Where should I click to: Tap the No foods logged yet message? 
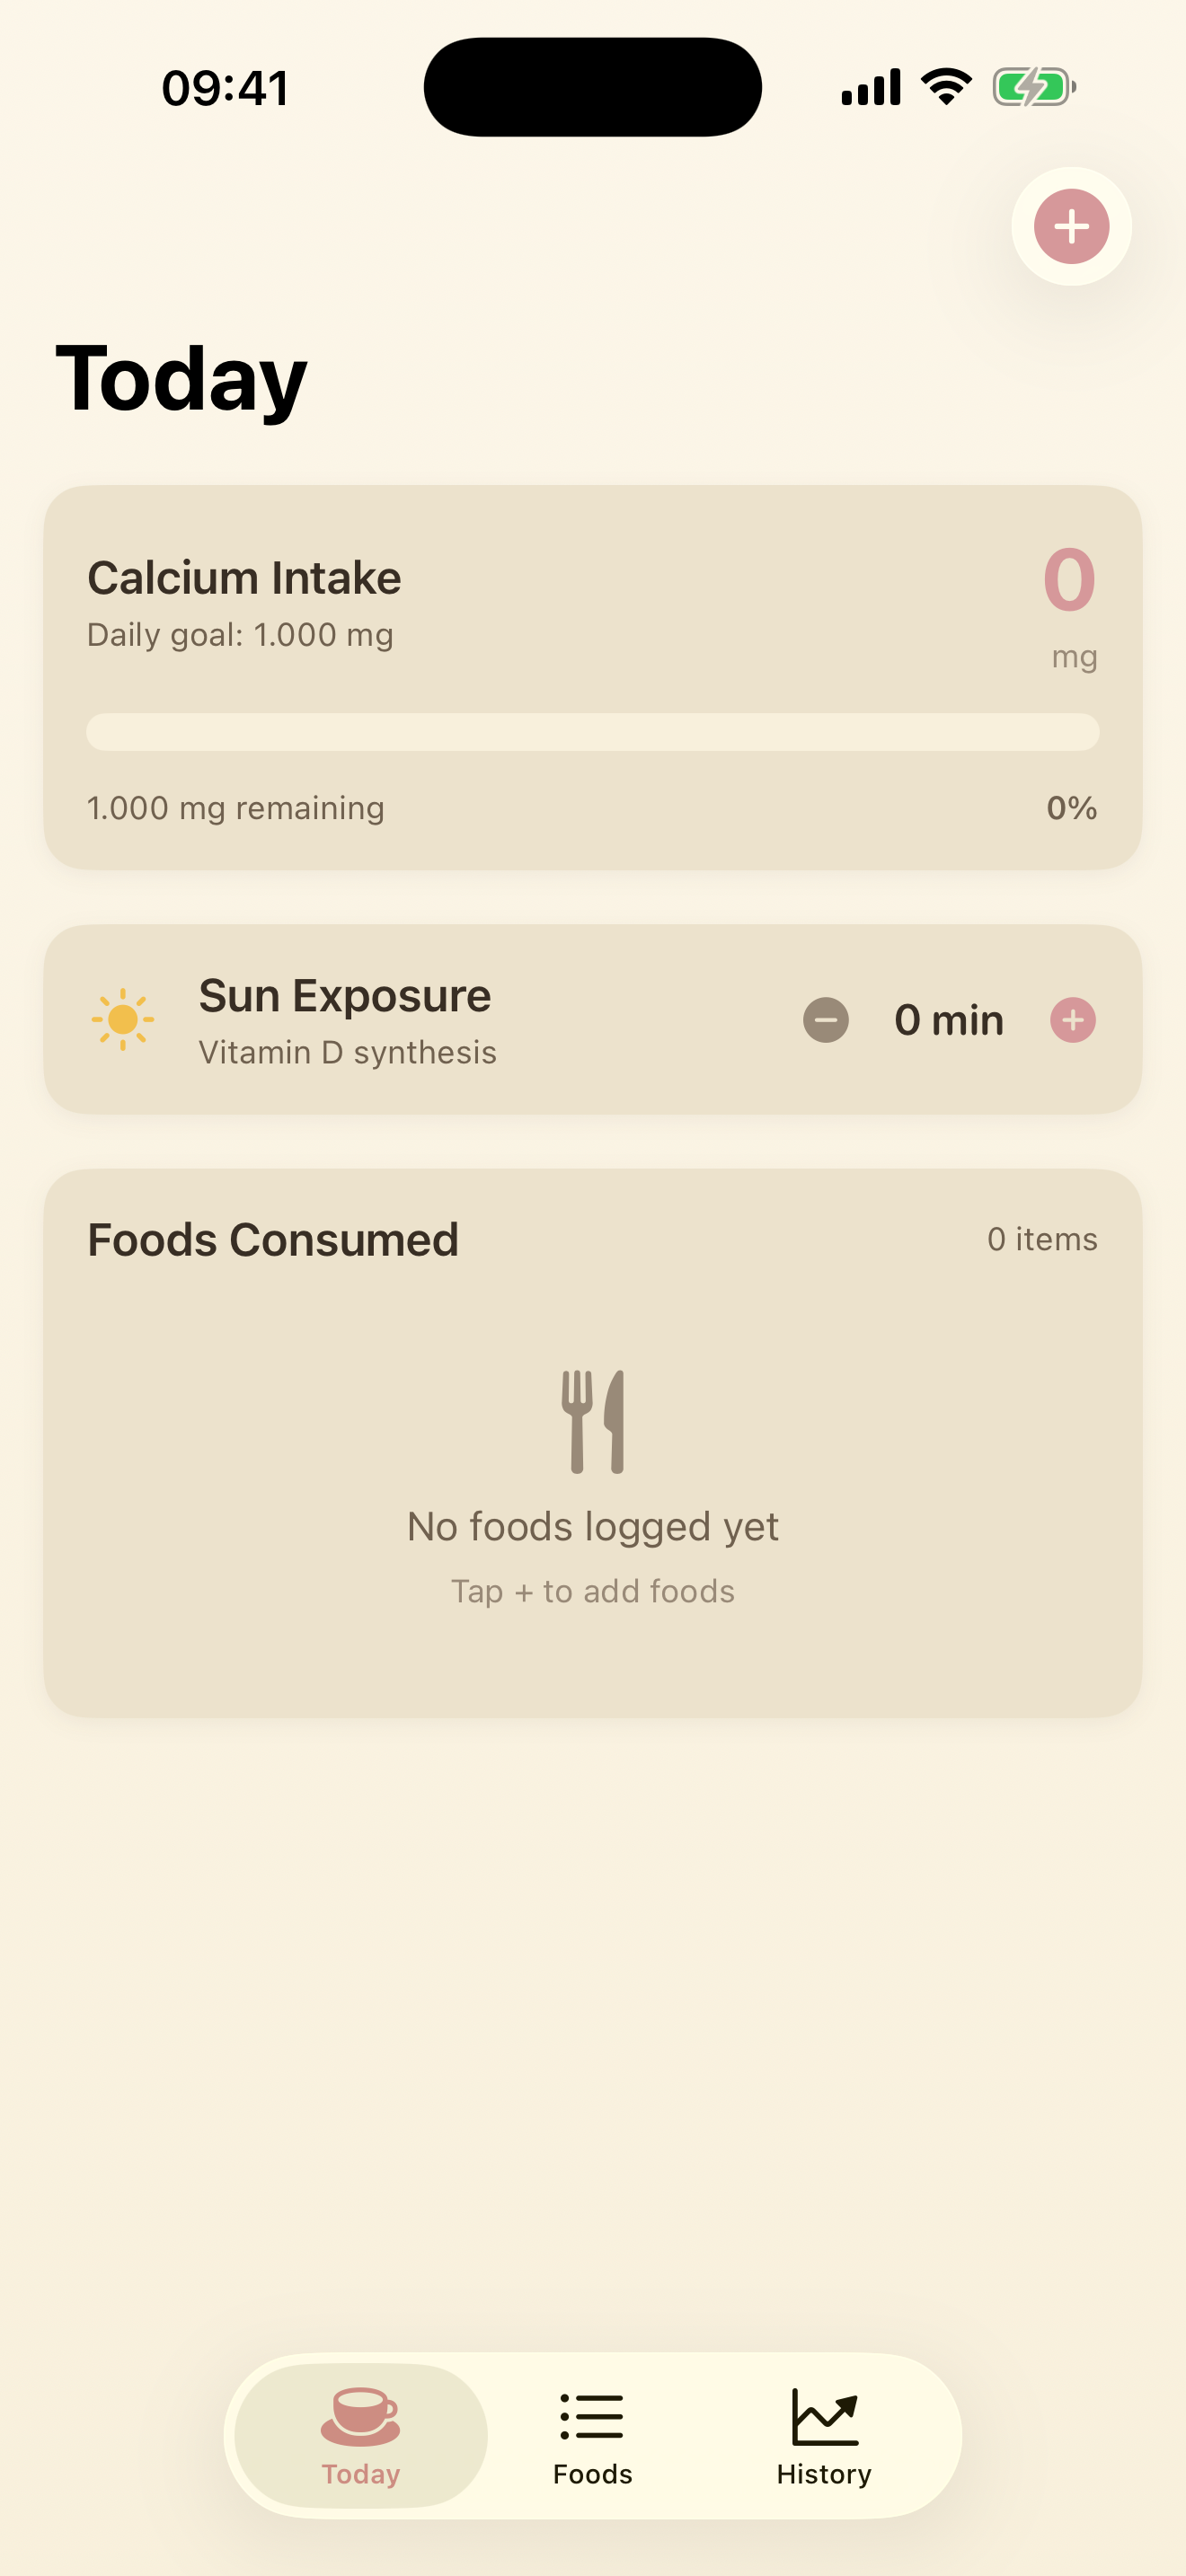(x=593, y=1527)
